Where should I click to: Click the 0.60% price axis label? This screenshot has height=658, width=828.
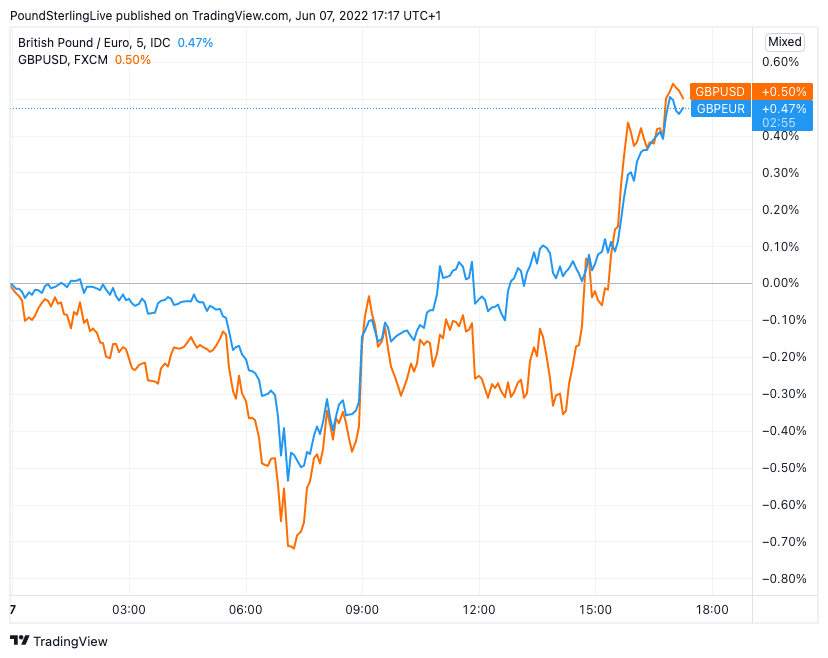[781, 62]
